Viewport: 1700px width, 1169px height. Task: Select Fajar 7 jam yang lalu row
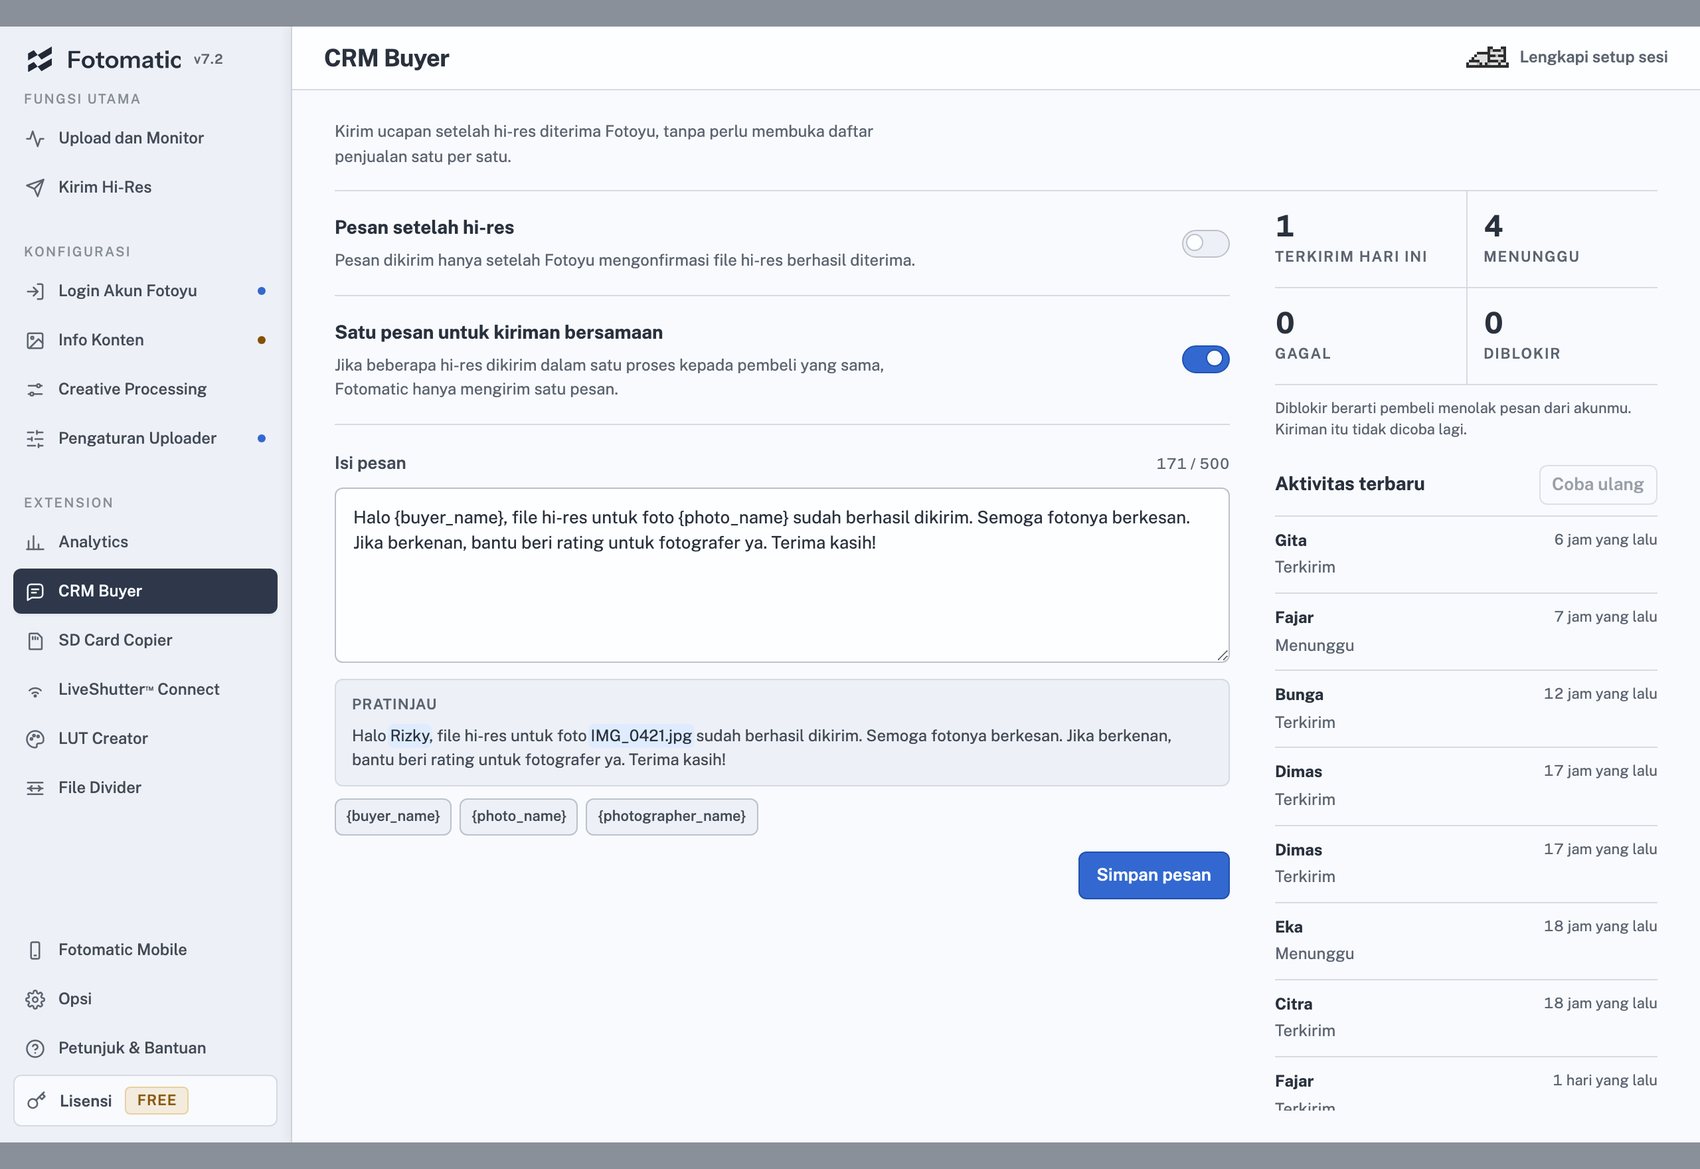click(x=1466, y=632)
